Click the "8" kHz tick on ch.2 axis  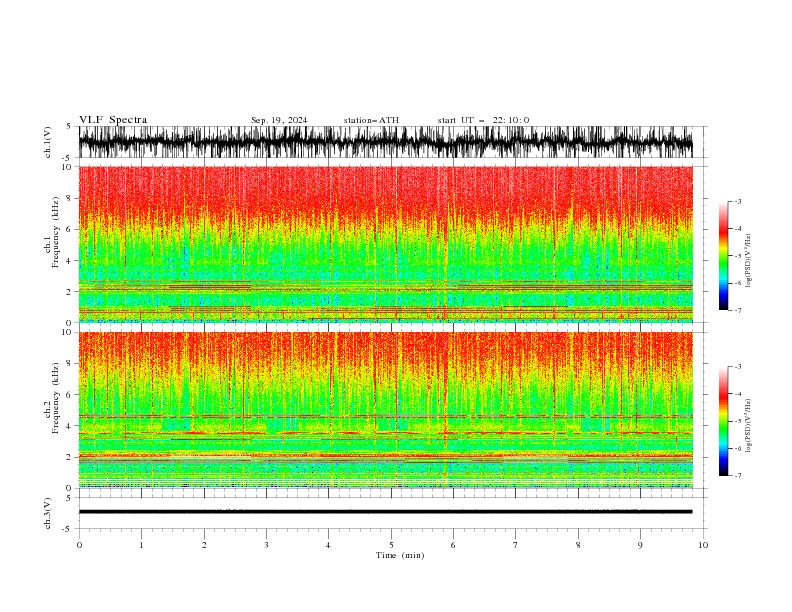69,364
